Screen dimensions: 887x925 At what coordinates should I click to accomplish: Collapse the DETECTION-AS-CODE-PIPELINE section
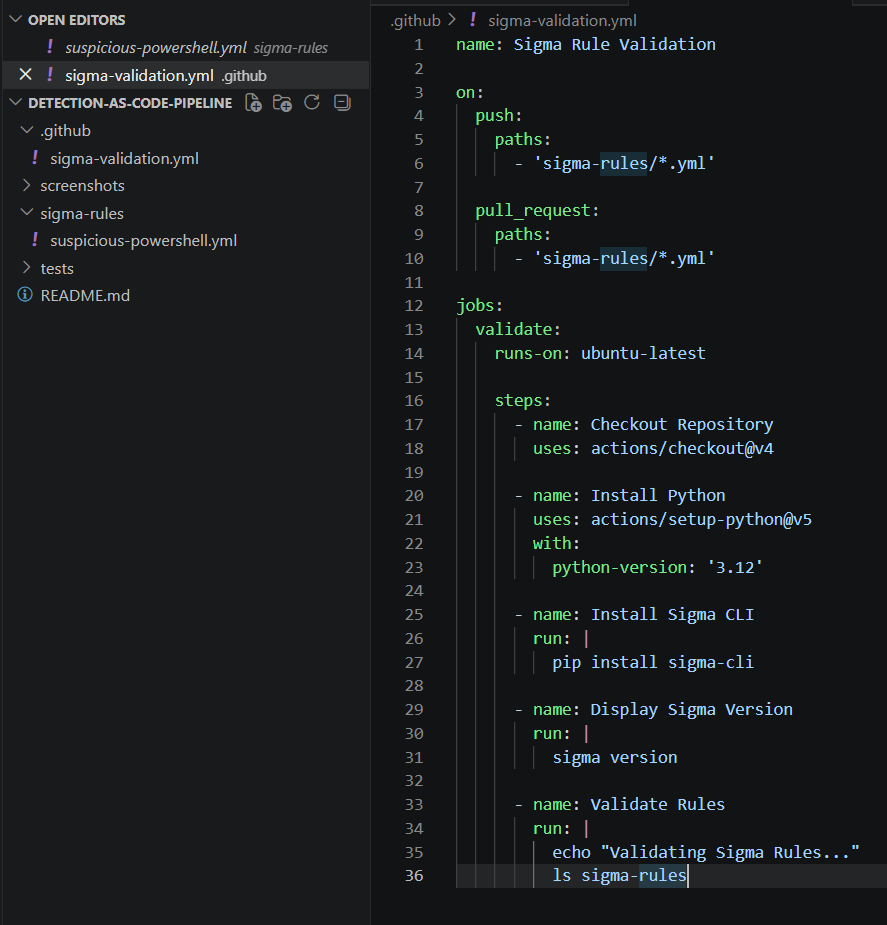pyautogui.click(x=16, y=103)
